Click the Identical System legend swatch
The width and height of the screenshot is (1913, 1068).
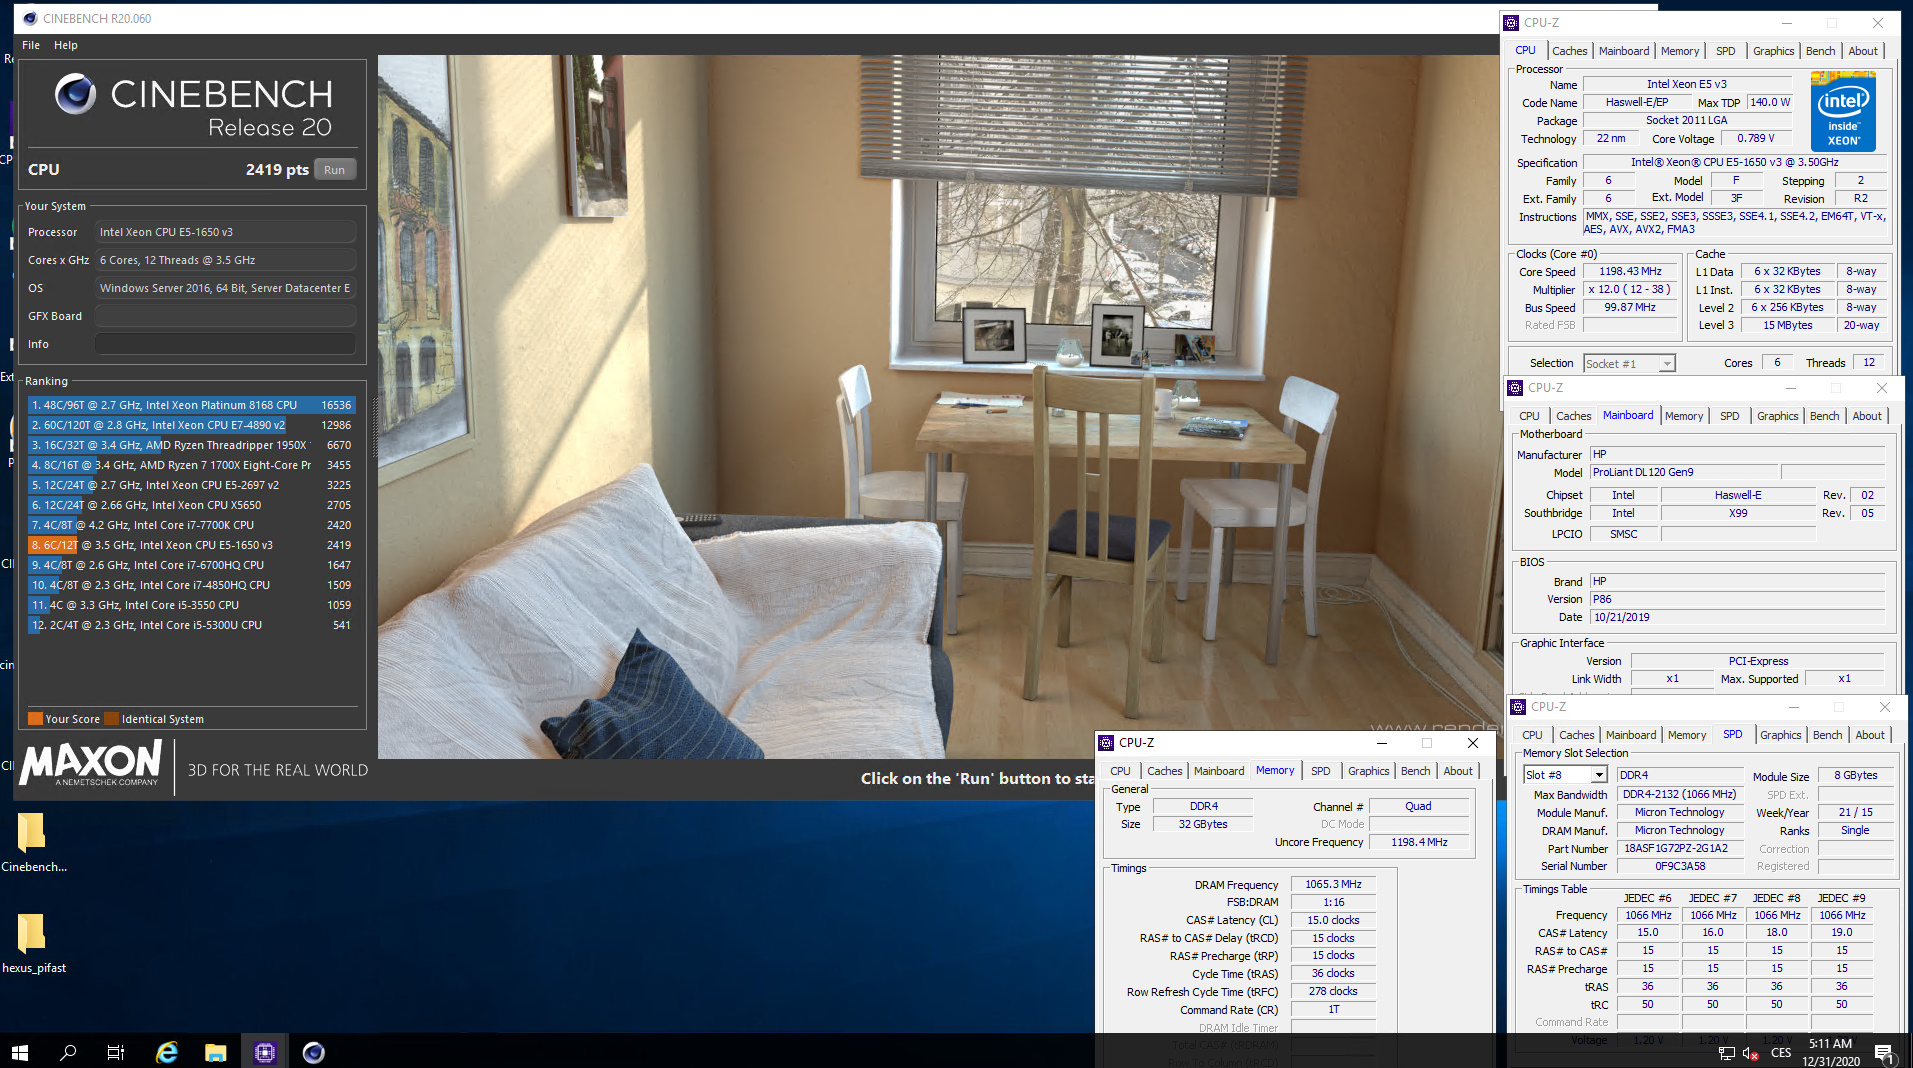coord(112,719)
